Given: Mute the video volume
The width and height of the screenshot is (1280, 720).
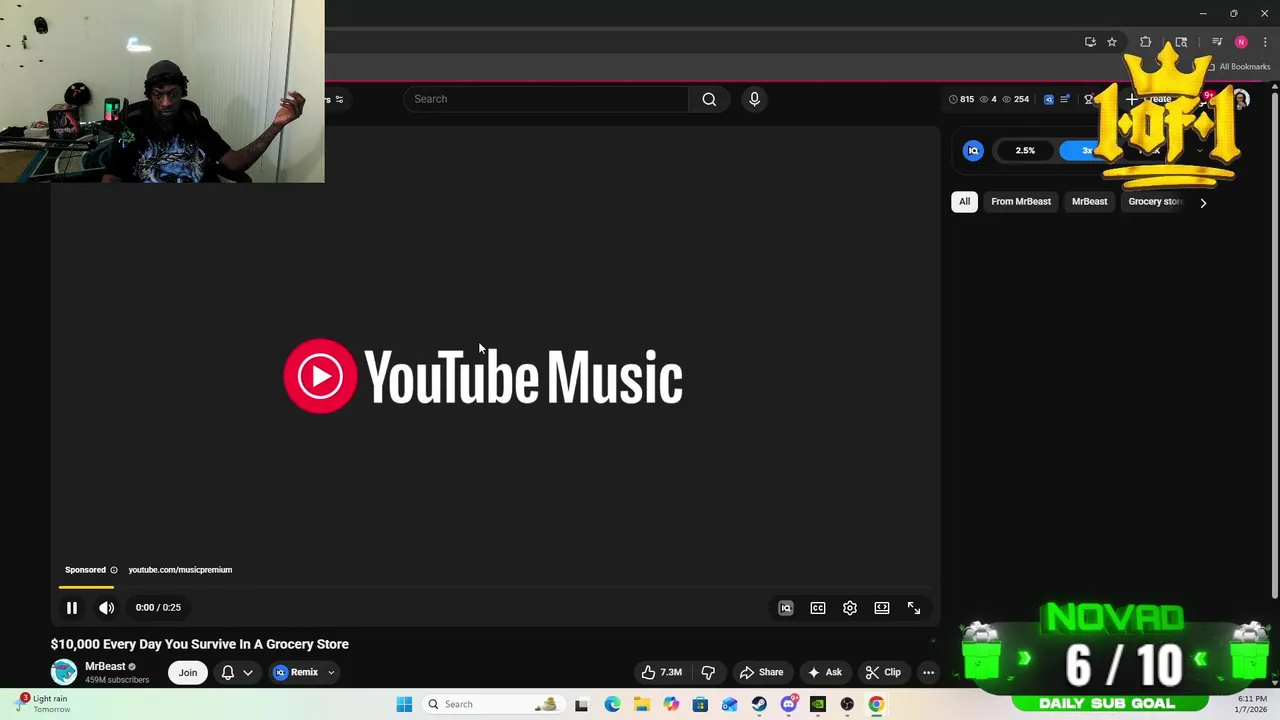Looking at the screenshot, I should (x=106, y=608).
